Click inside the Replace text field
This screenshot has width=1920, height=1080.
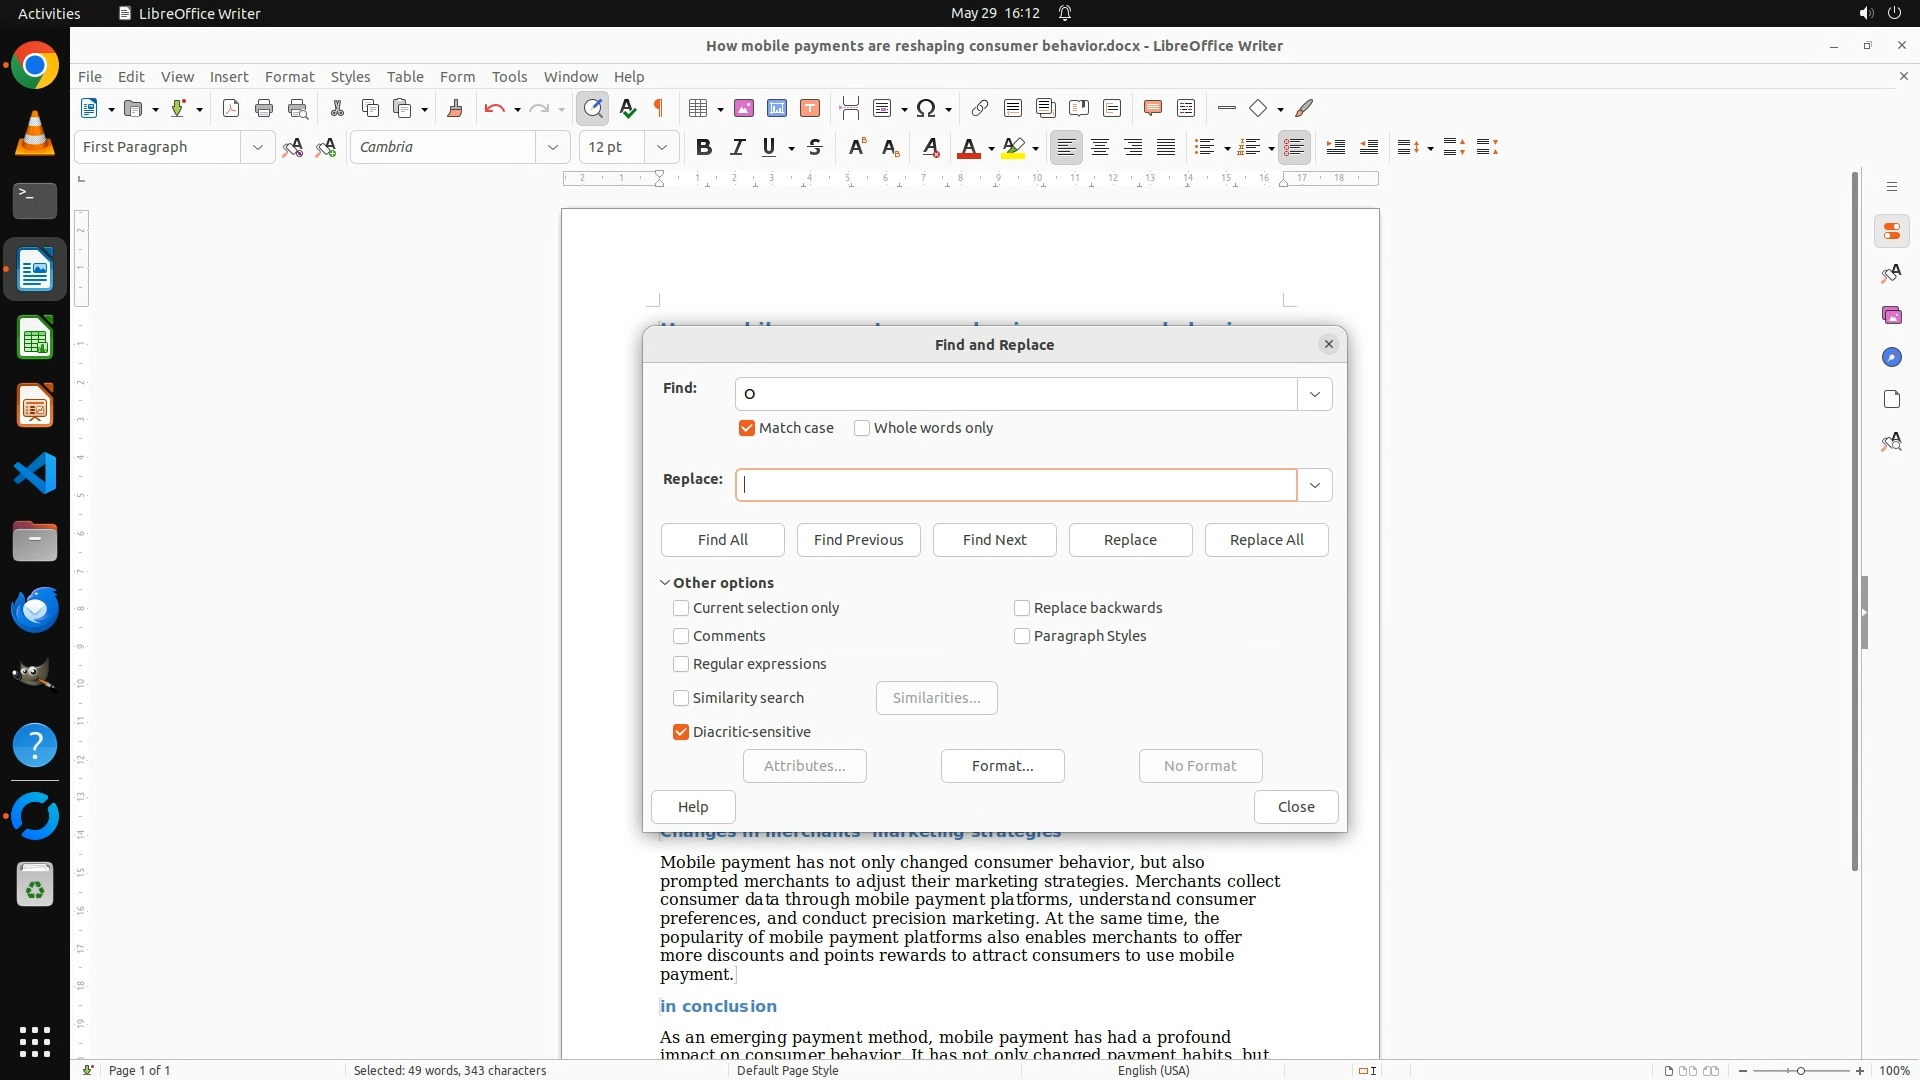point(1016,485)
